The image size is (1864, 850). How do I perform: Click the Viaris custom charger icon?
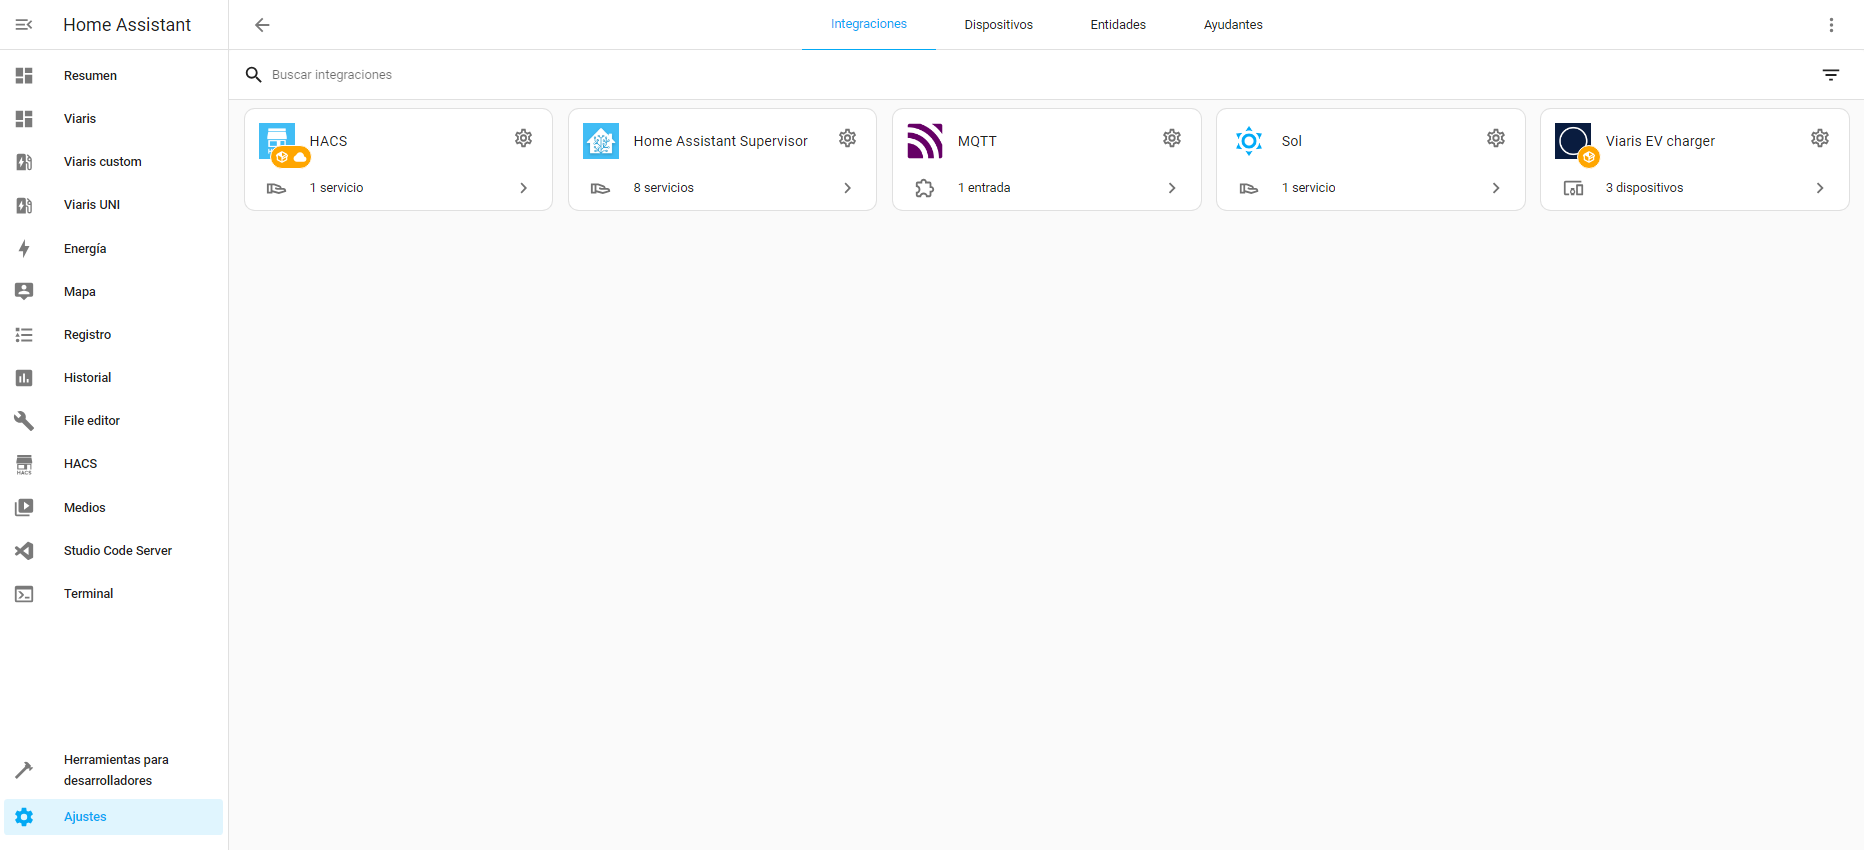coord(24,162)
